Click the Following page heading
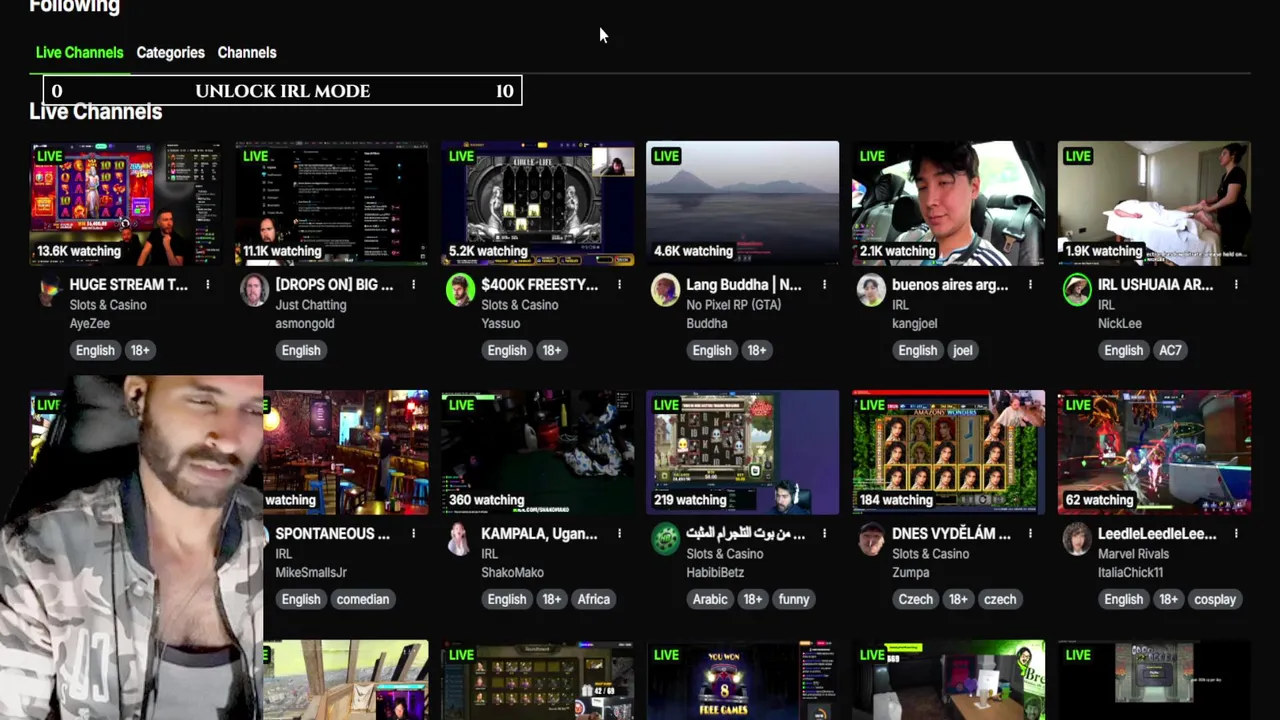 (x=75, y=7)
